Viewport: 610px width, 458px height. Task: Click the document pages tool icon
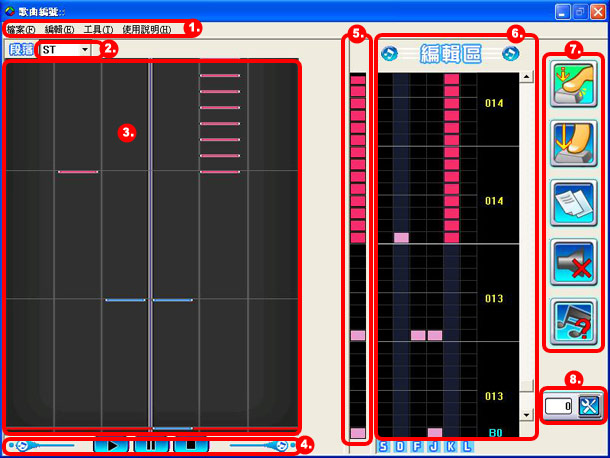coord(574,203)
